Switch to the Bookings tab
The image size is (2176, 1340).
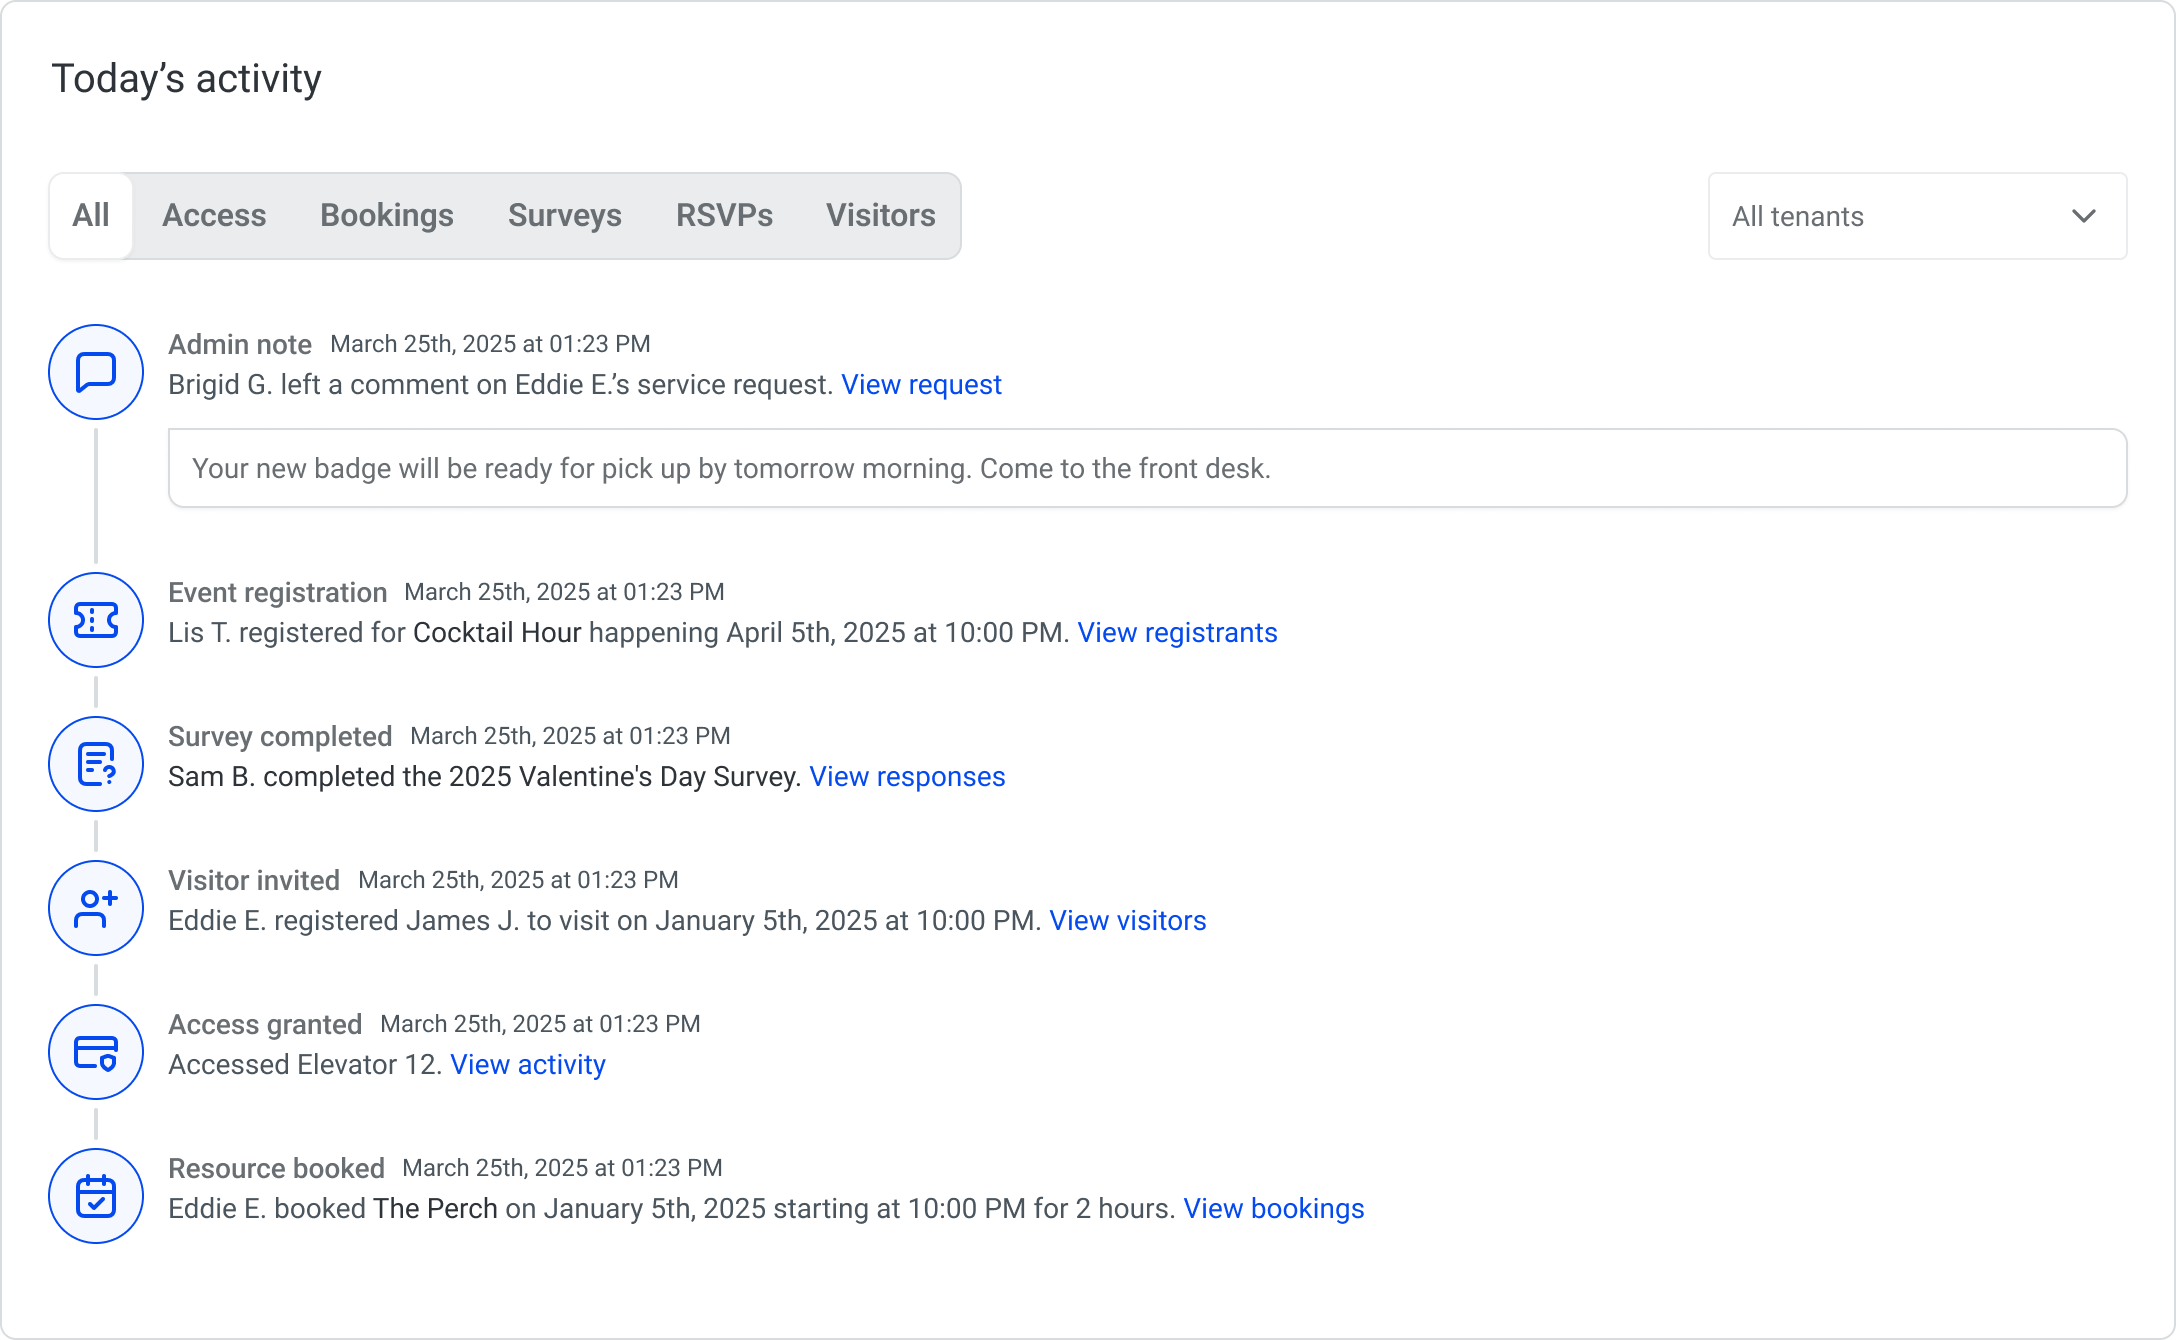386,215
